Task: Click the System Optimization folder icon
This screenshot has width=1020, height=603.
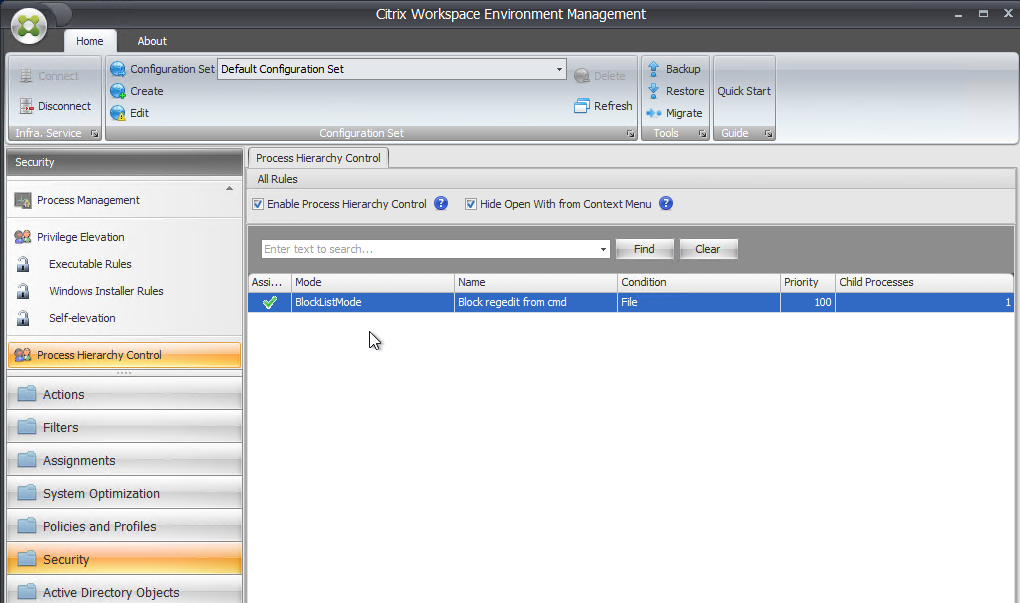Action: coord(27,493)
